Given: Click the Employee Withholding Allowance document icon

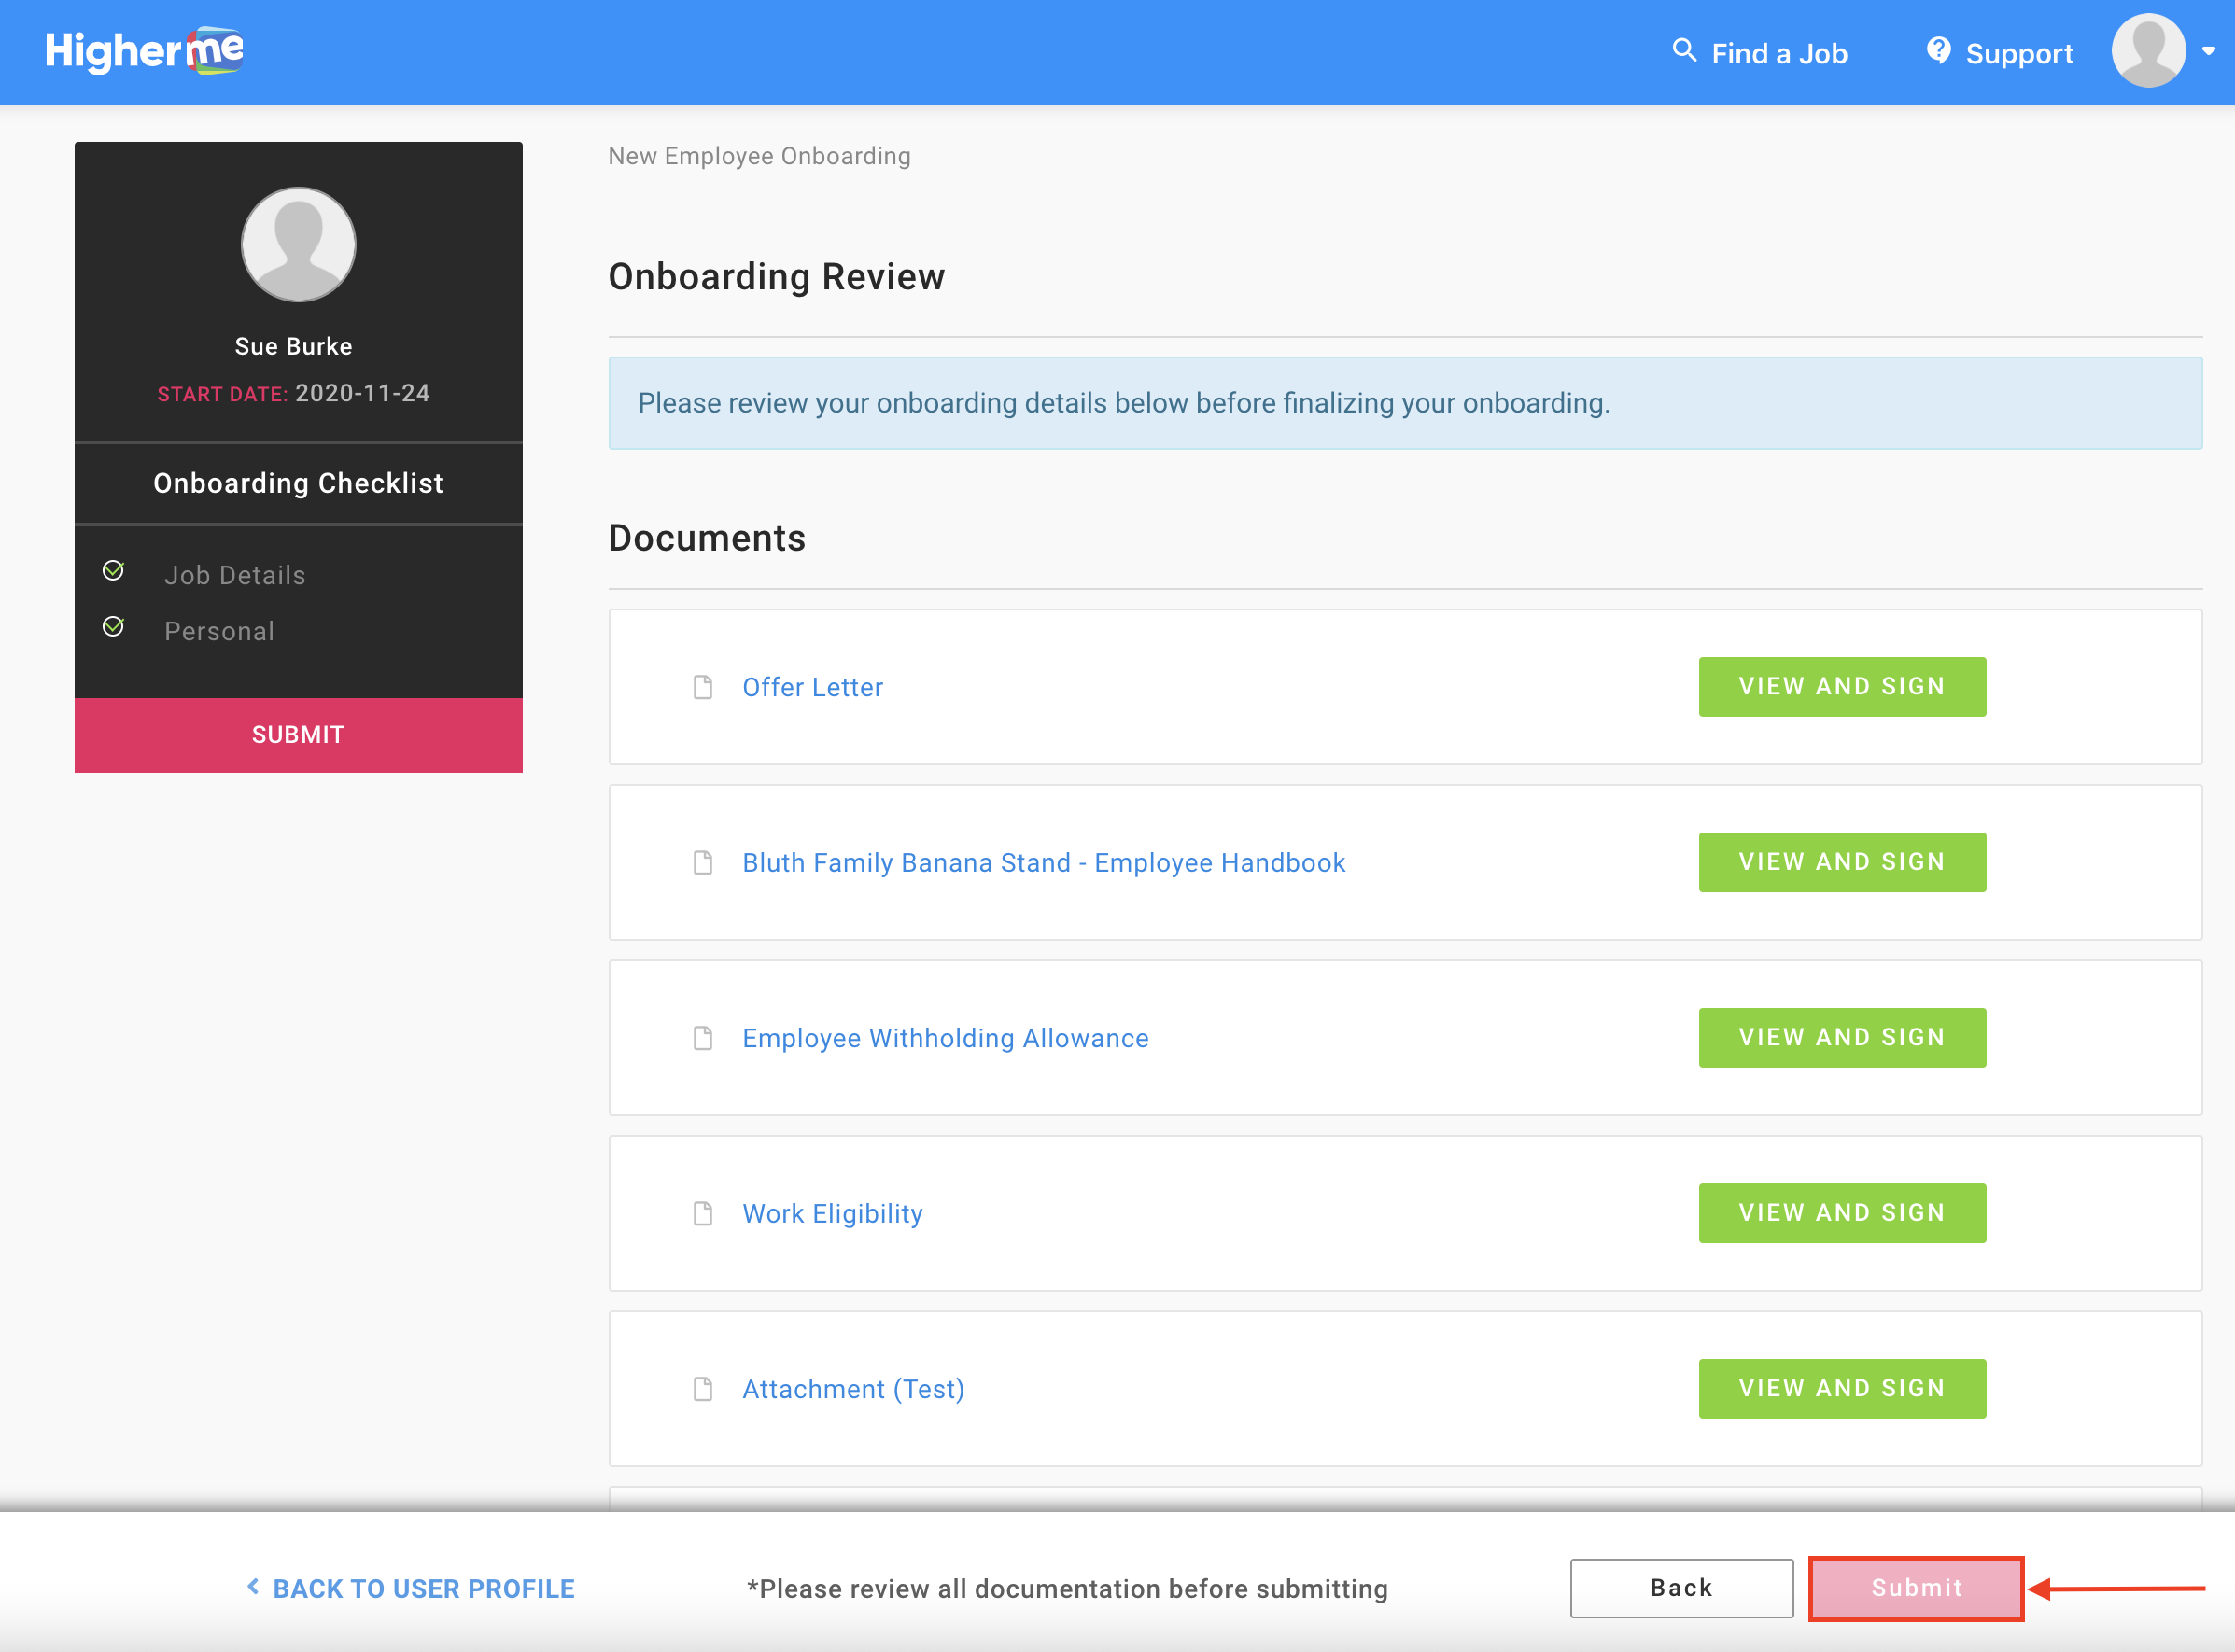Looking at the screenshot, I should pyautogui.click(x=703, y=1038).
